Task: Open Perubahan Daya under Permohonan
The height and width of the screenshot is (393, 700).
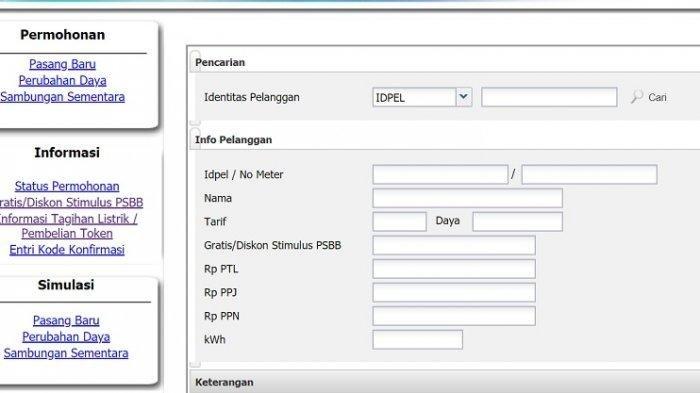Action: point(62,81)
